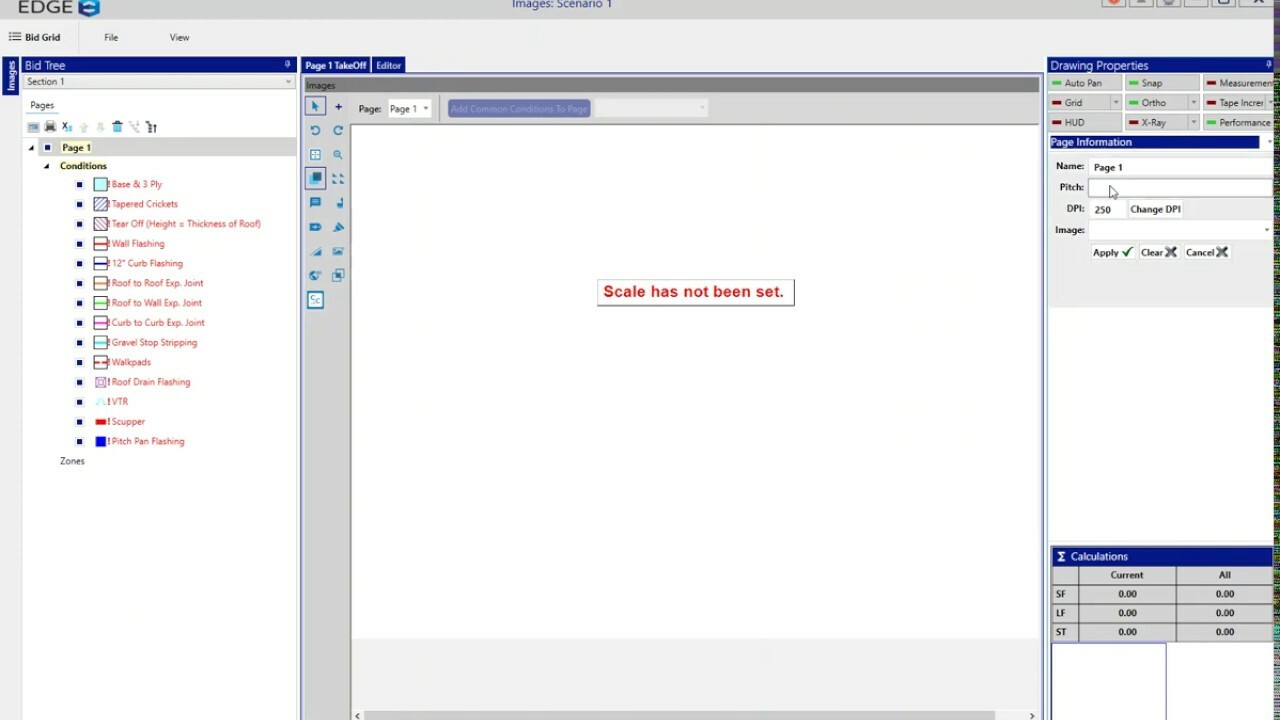
Task: Click the trash delete icon in Bid Tree
Action: (x=117, y=127)
